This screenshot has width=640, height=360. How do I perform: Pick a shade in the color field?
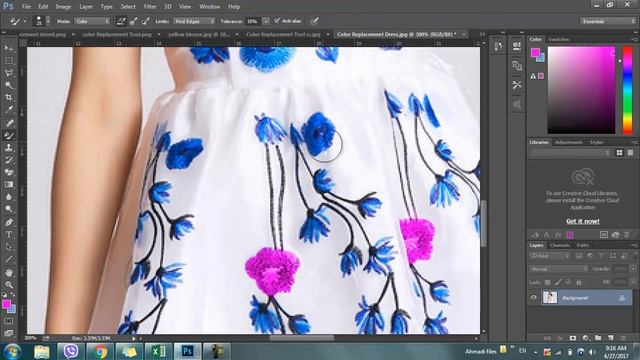581,90
